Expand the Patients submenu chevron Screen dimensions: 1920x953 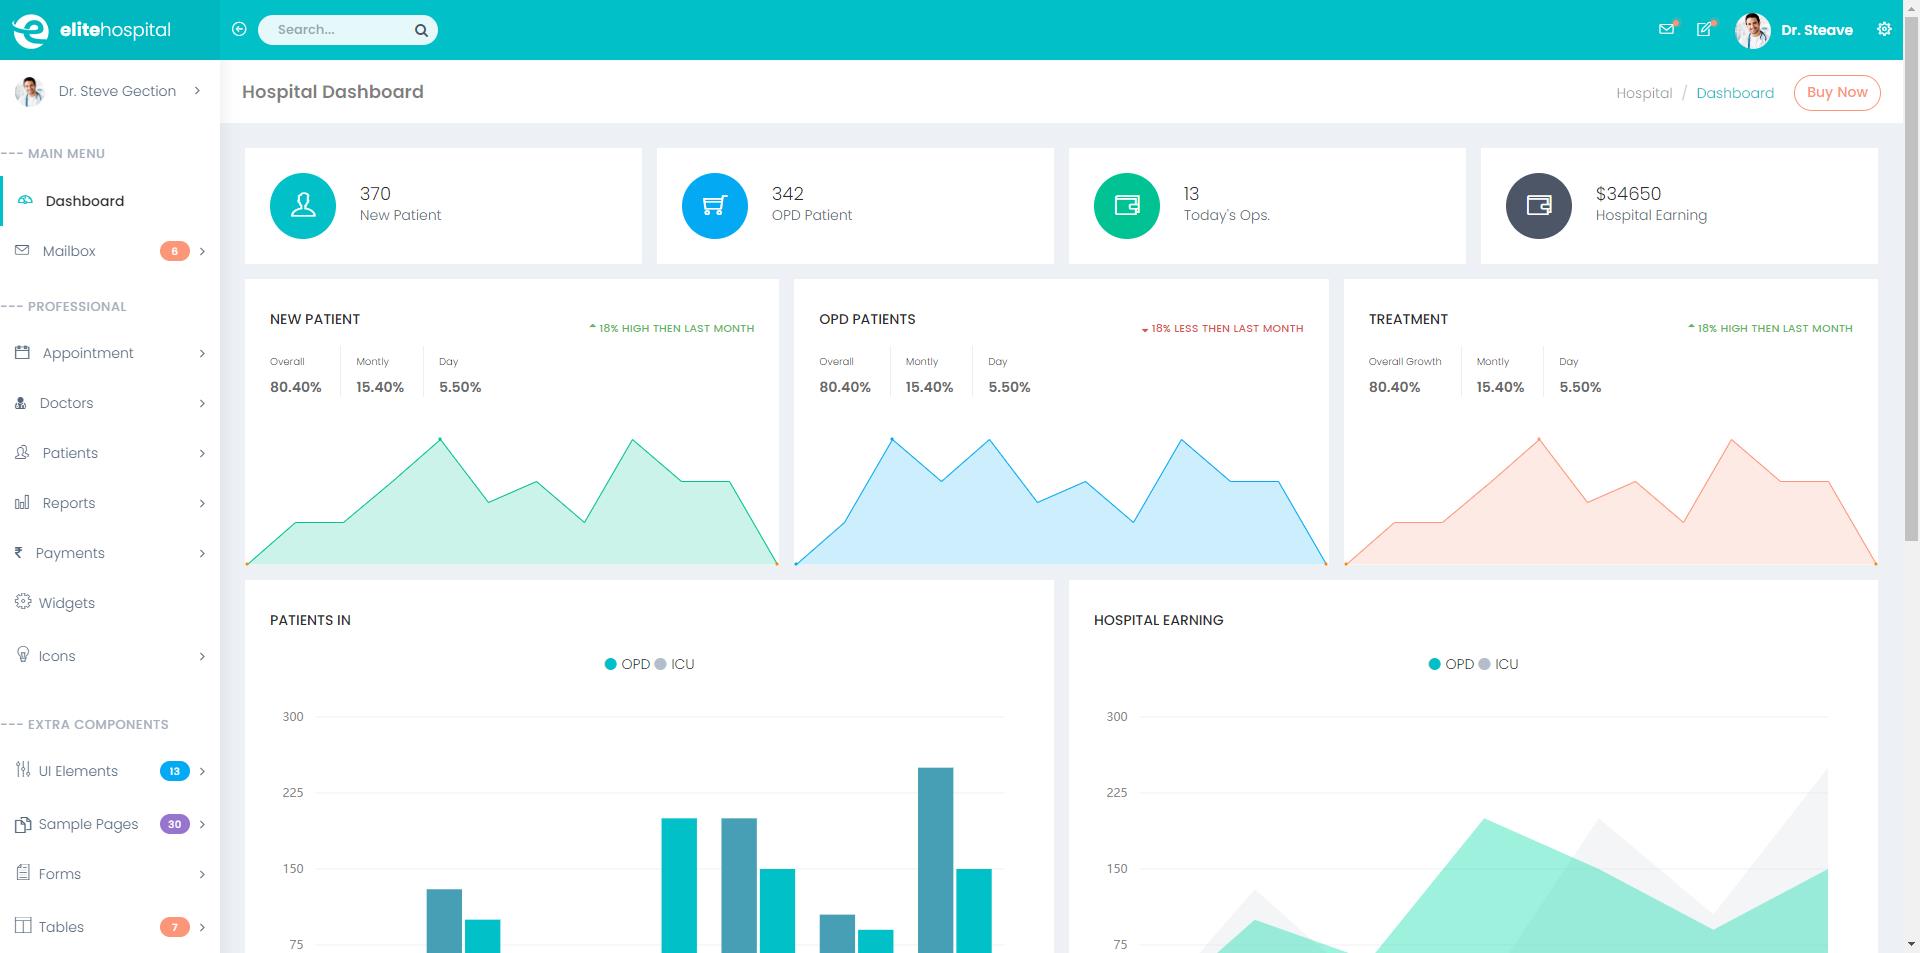(202, 453)
